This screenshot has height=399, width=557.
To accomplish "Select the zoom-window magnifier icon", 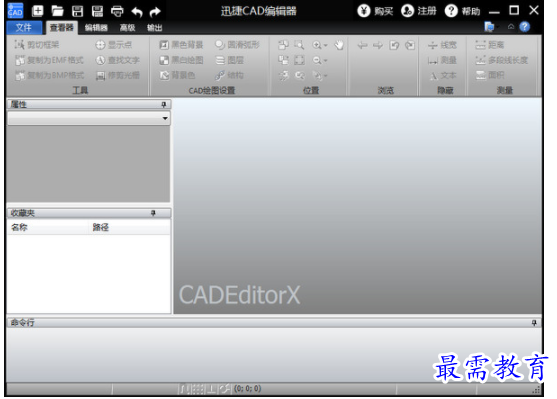I will pyautogui.click(x=299, y=45).
